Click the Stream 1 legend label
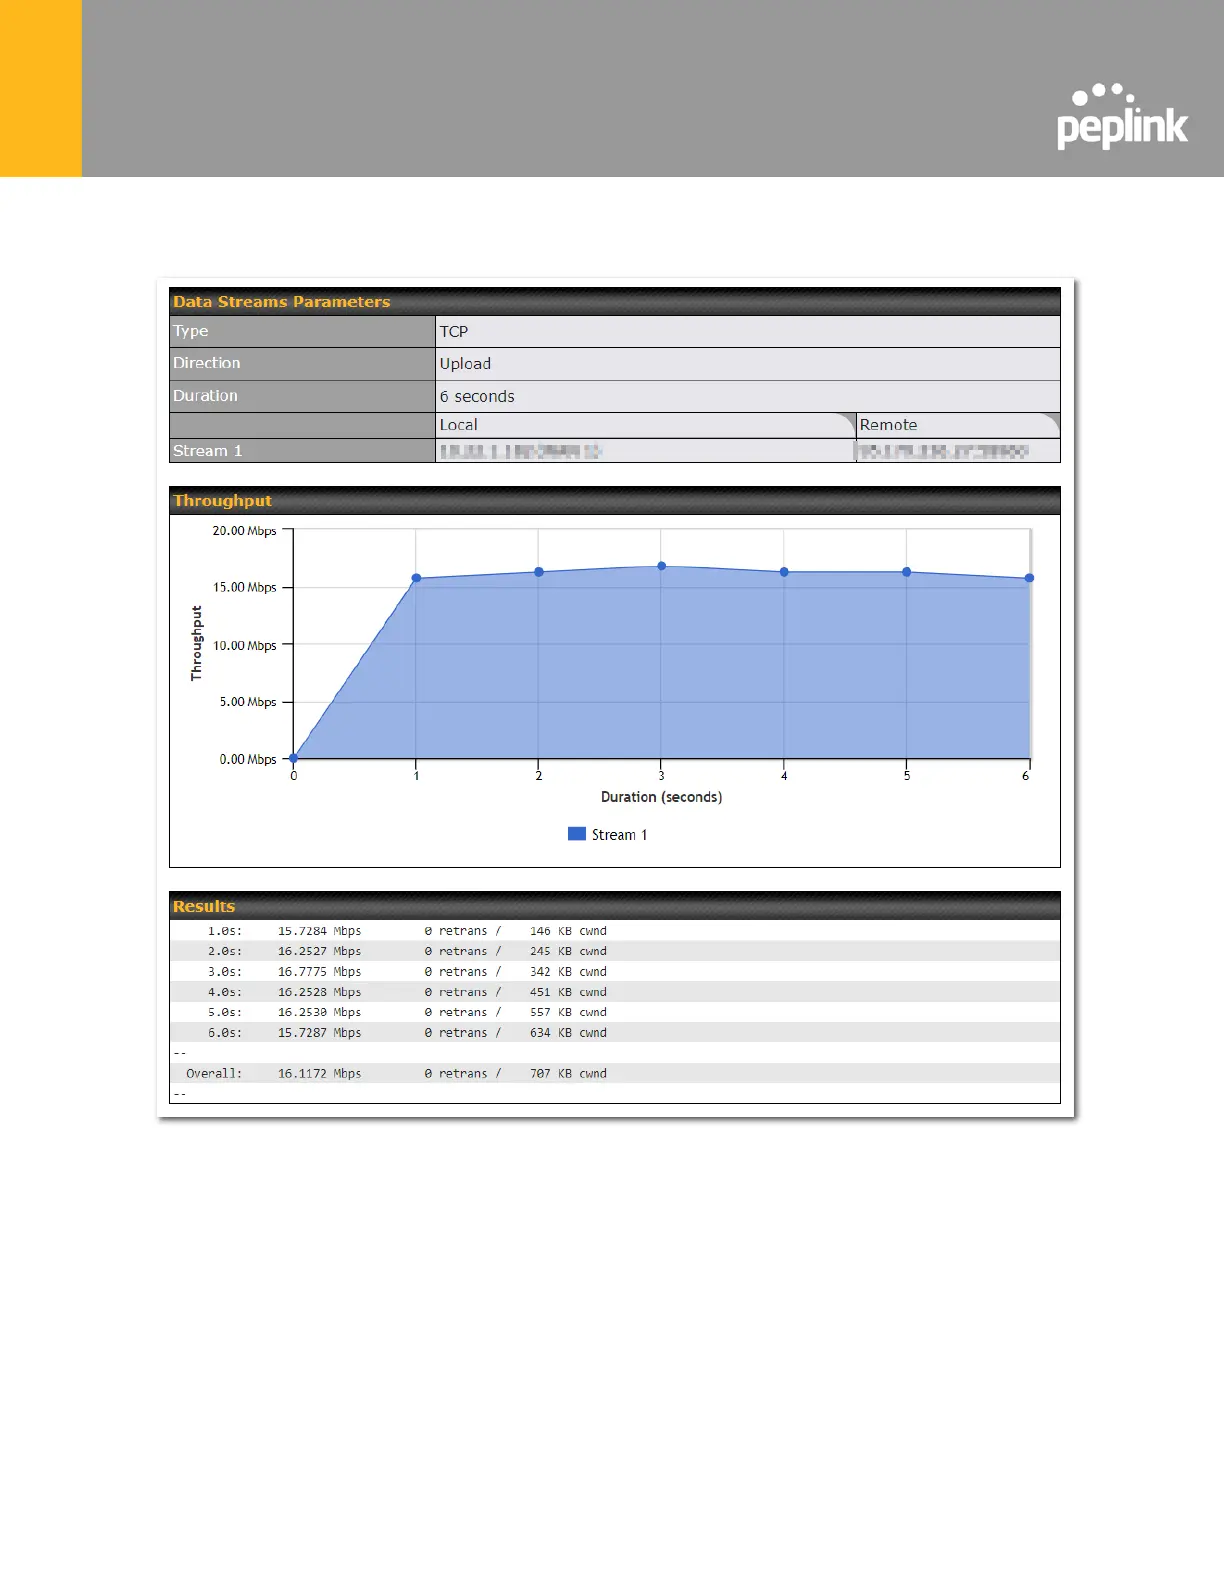This screenshot has width=1224, height=1584. [619, 835]
